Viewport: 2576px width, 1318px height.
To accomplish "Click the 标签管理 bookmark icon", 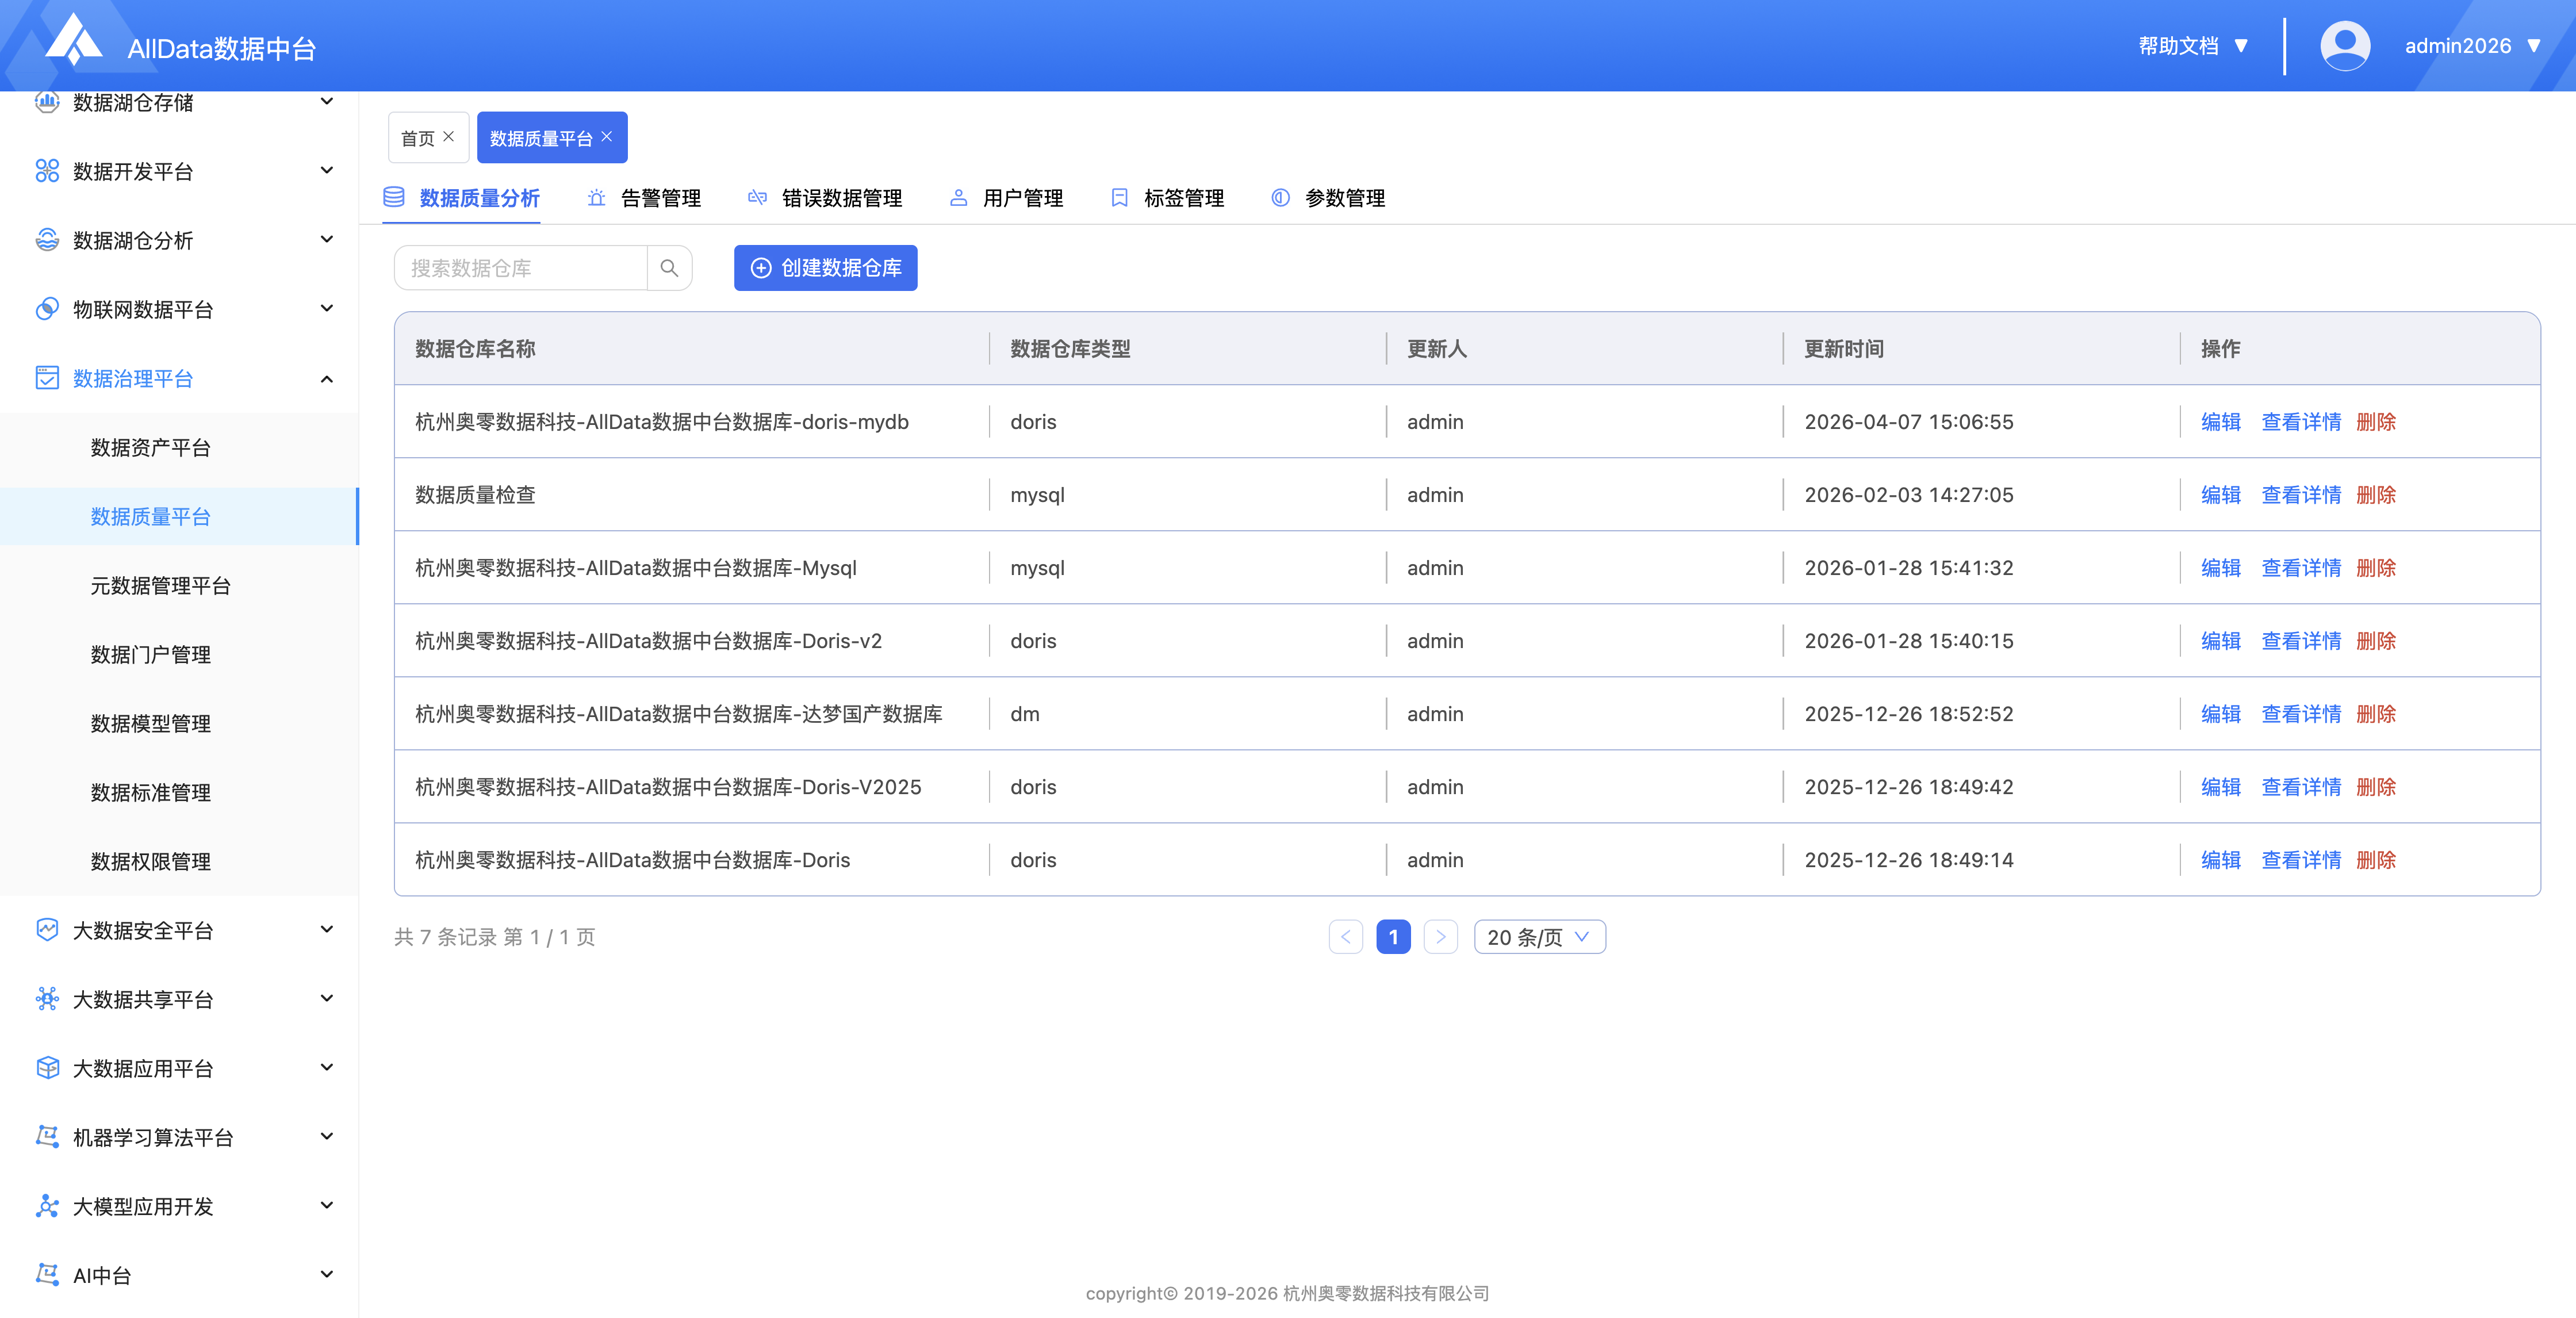I will coord(1119,198).
